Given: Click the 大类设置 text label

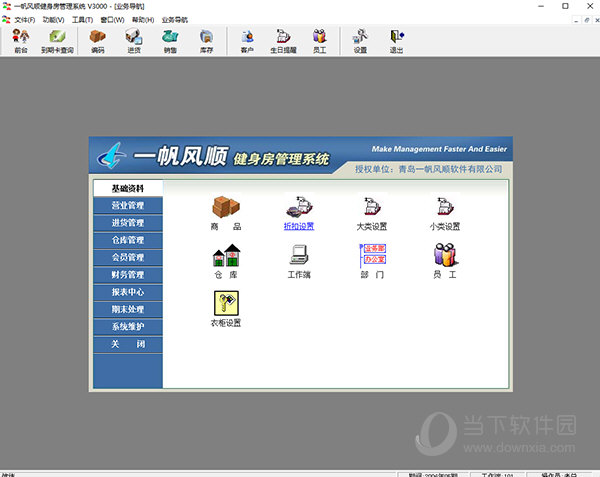Looking at the screenshot, I should (x=372, y=226).
